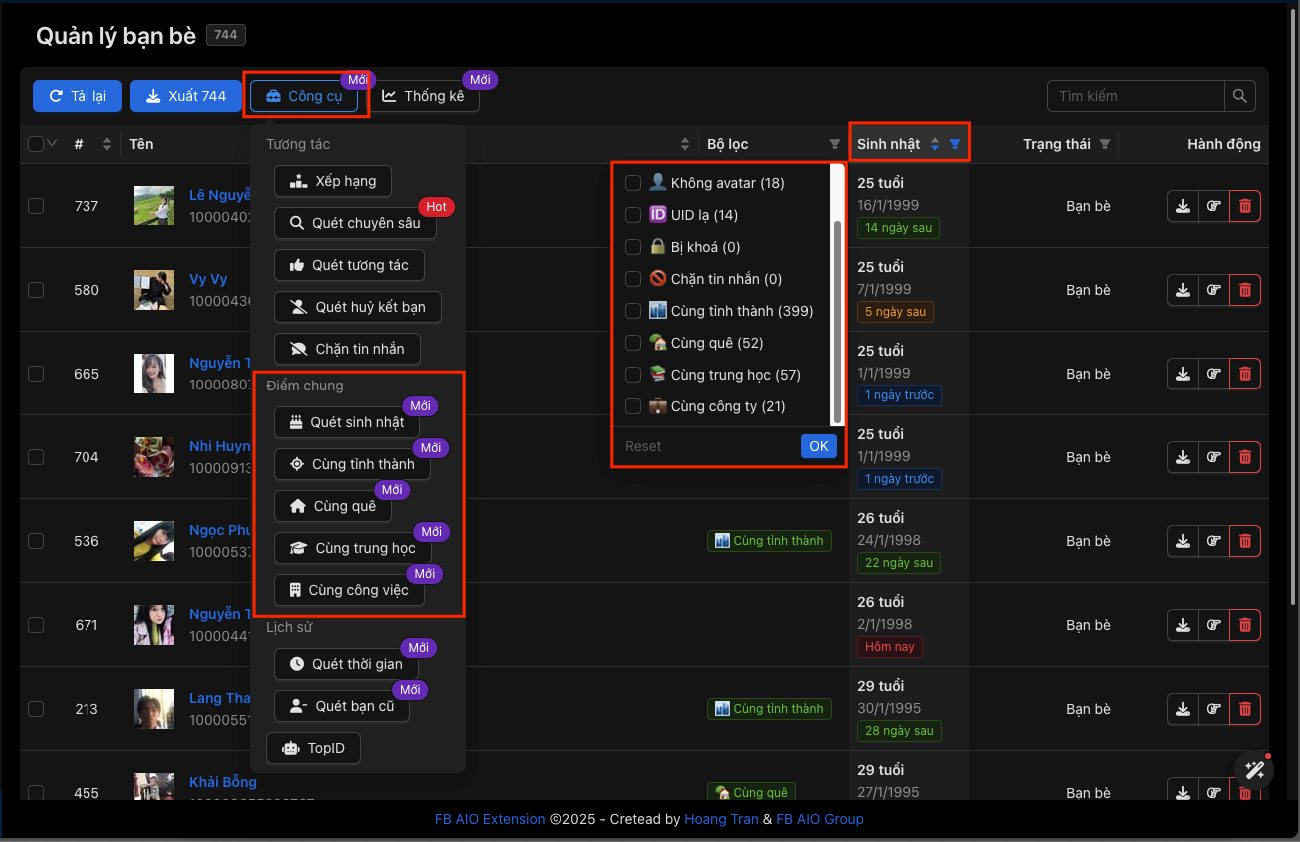Click Reset in the filter popup
1300x842 pixels.
coord(643,446)
